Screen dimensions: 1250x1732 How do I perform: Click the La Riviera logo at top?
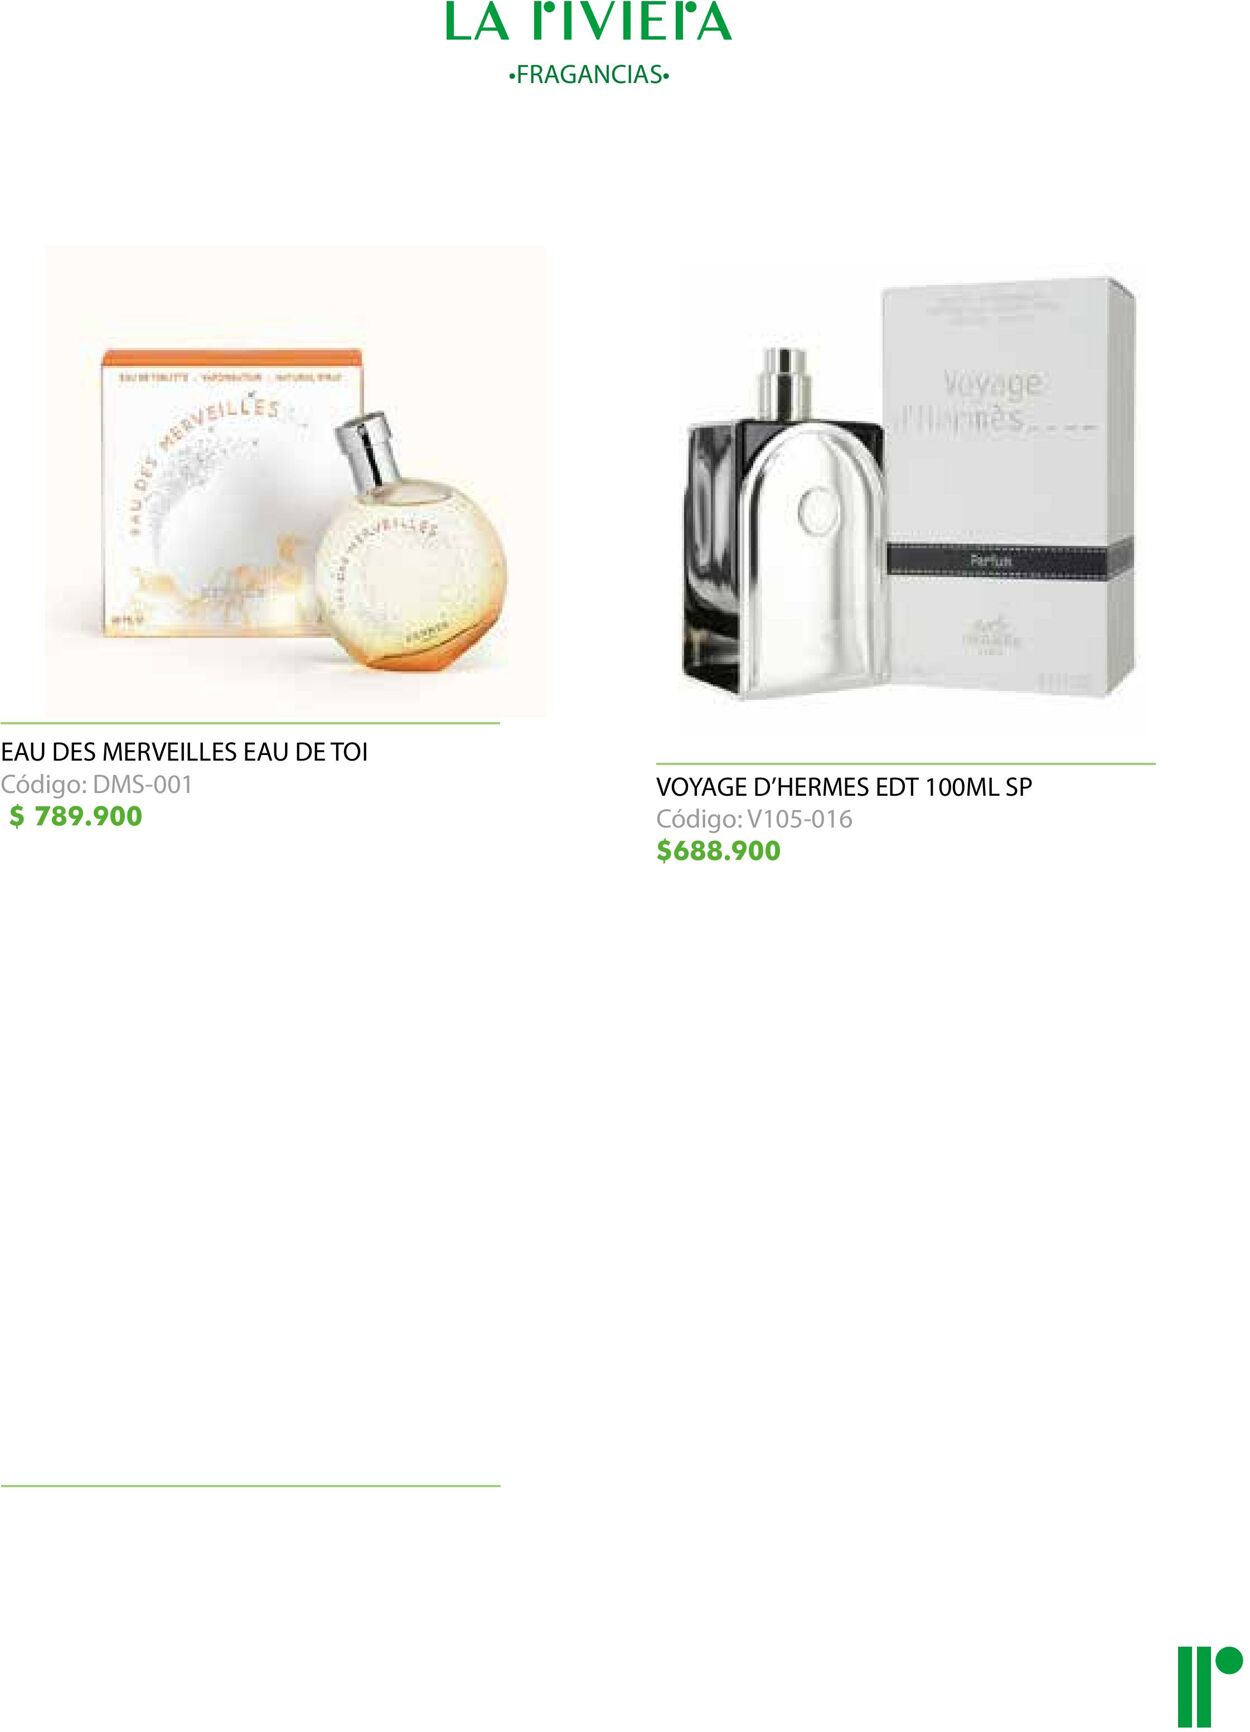(588, 21)
